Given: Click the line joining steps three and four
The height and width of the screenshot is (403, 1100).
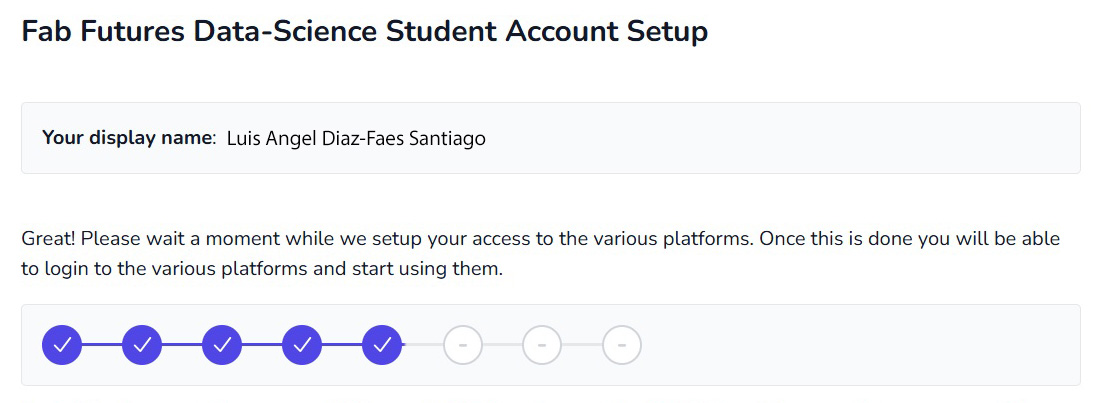Looking at the screenshot, I should click(x=262, y=345).
